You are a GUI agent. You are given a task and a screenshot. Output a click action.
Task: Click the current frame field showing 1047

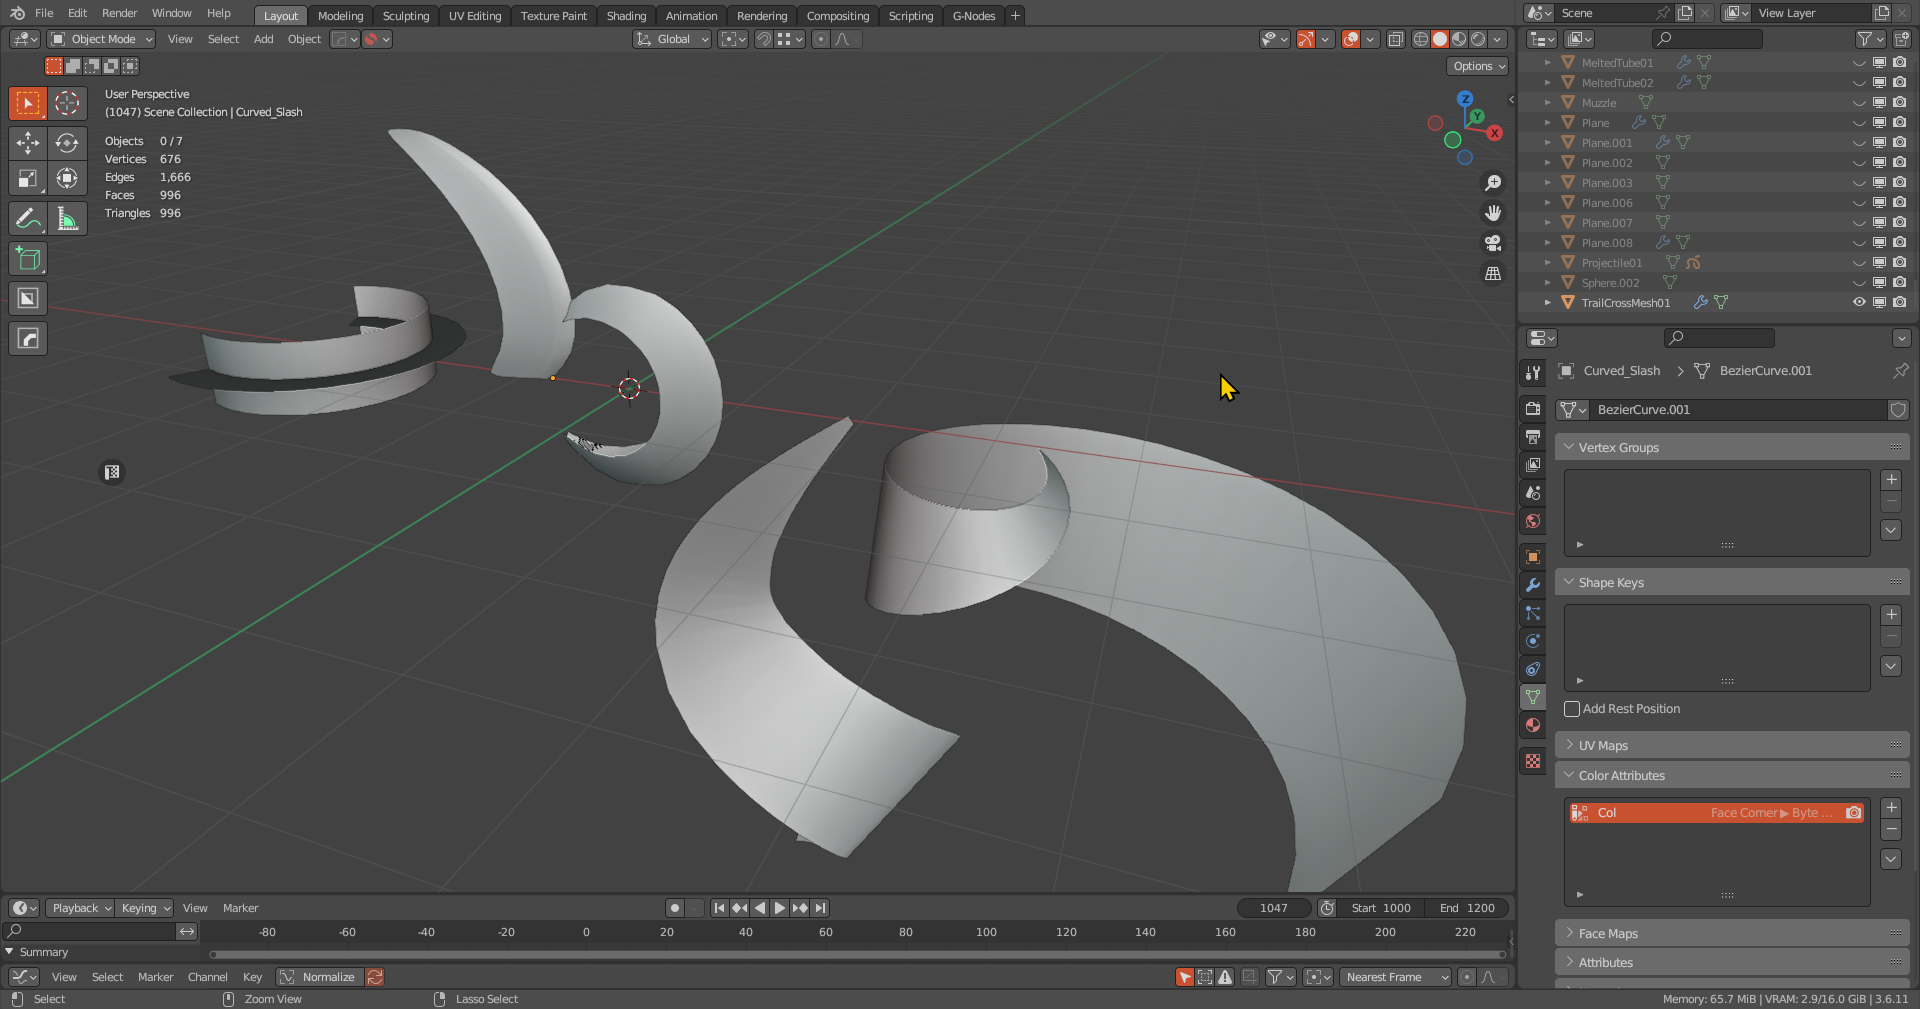1273,908
